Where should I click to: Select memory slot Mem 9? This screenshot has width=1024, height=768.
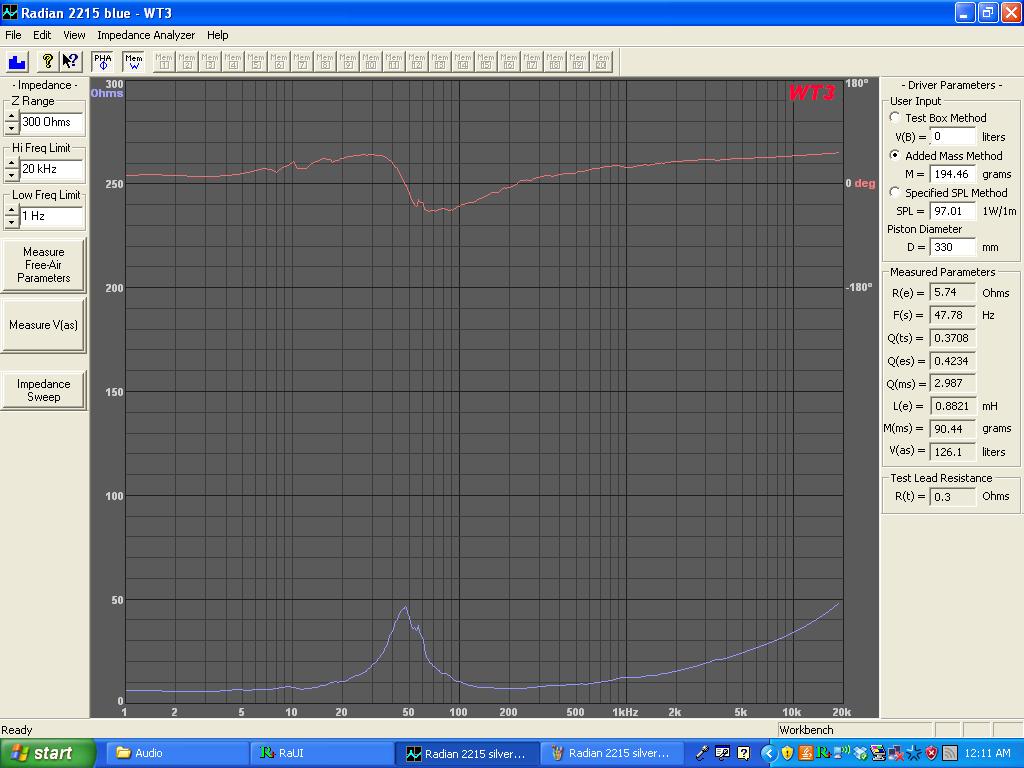click(x=347, y=62)
